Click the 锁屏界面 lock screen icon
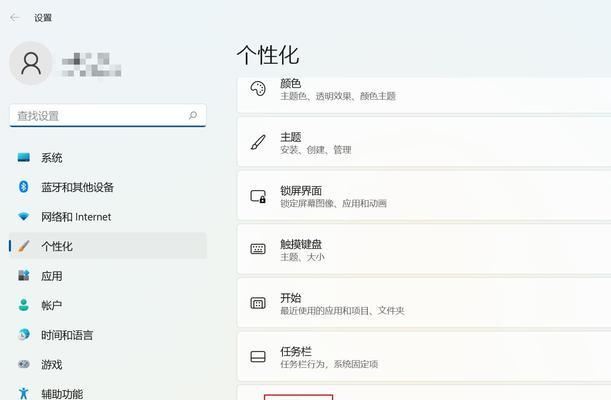 (258, 196)
